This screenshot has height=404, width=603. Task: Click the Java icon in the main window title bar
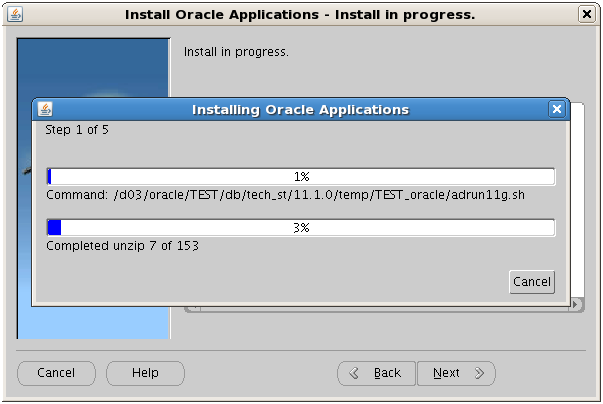pyautogui.click(x=15, y=15)
